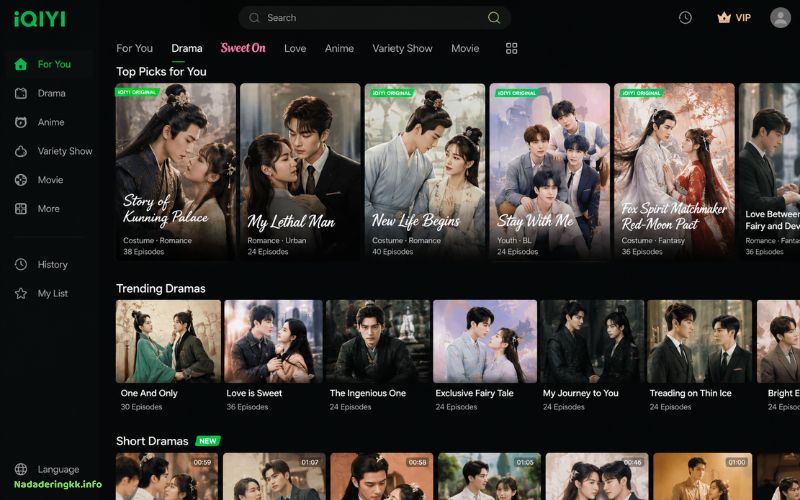The image size is (800, 500).
Task: Open Love is Sweet thumbnail
Action: [x=273, y=341]
